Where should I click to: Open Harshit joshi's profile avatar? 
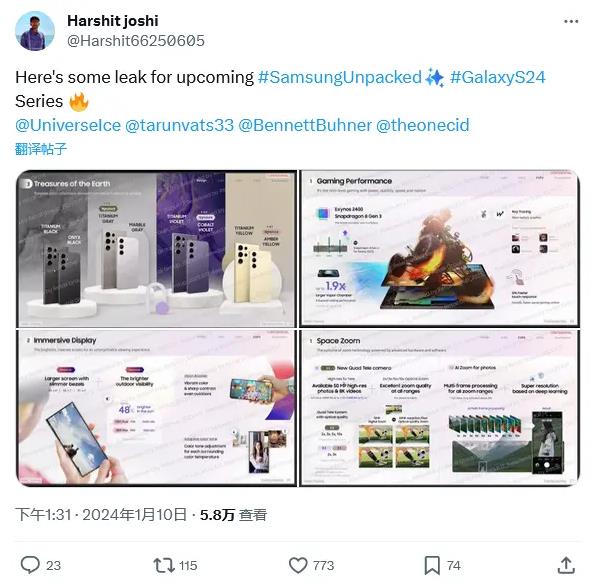[x=35, y=31]
